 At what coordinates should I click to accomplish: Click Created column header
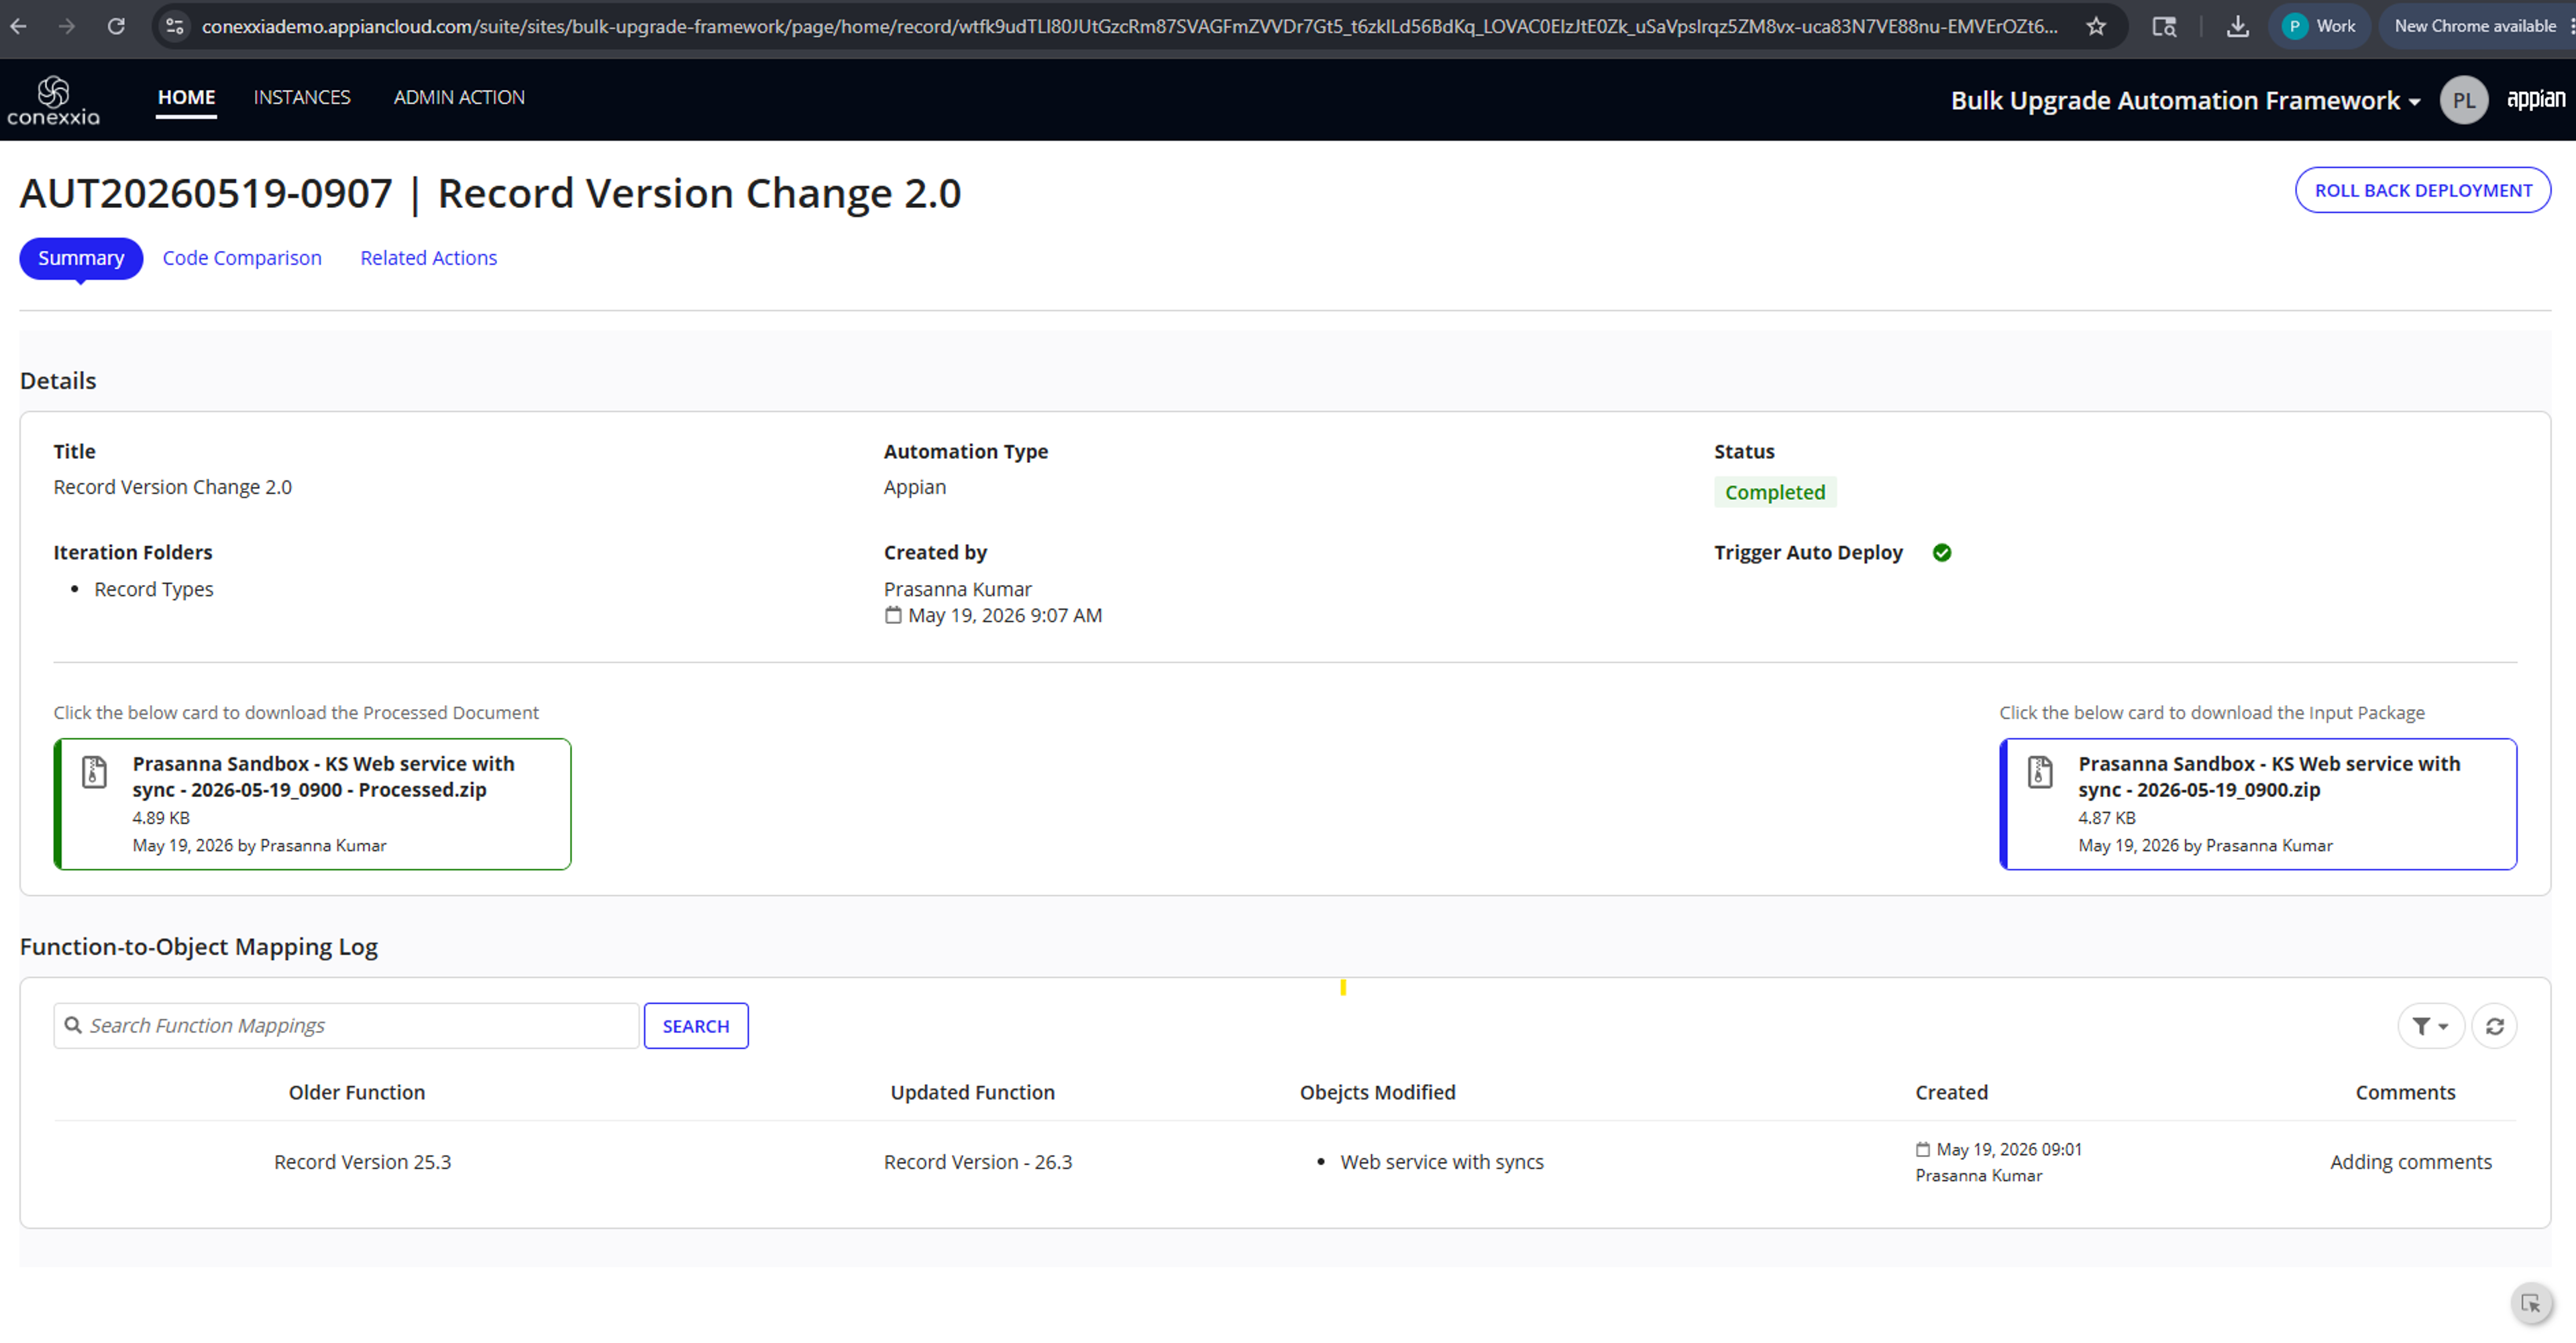tap(1951, 1092)
